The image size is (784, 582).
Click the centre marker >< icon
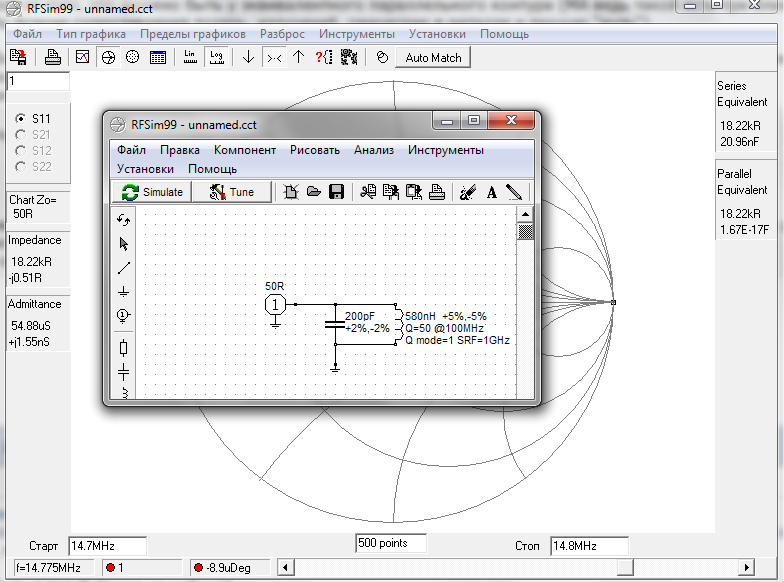tap(274, 58)
